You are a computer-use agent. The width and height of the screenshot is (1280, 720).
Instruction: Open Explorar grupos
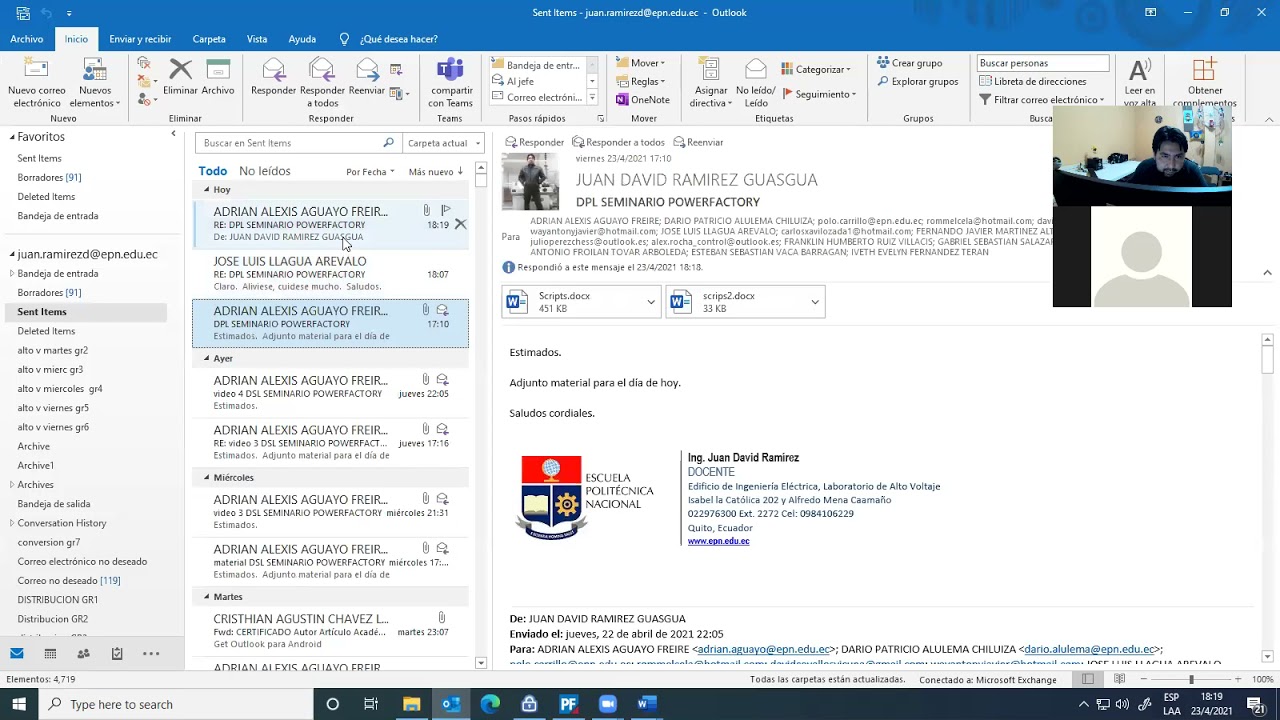[917, 82]
